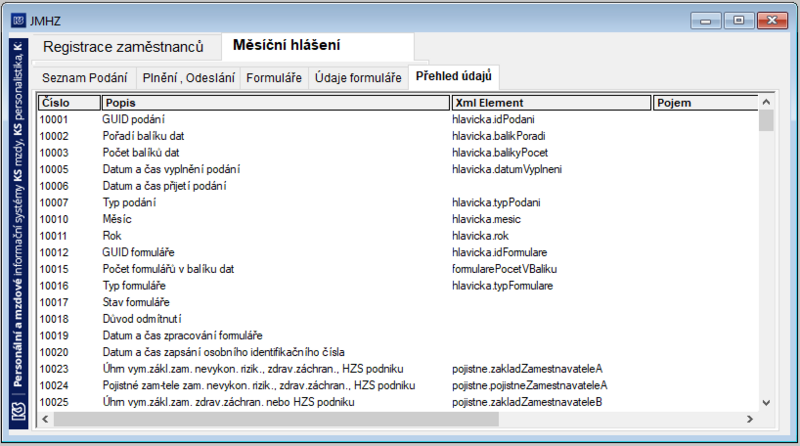The height and width of the screenshot is (446, 800).
Task: Minimize the JMHZ window
Action: 706,21
